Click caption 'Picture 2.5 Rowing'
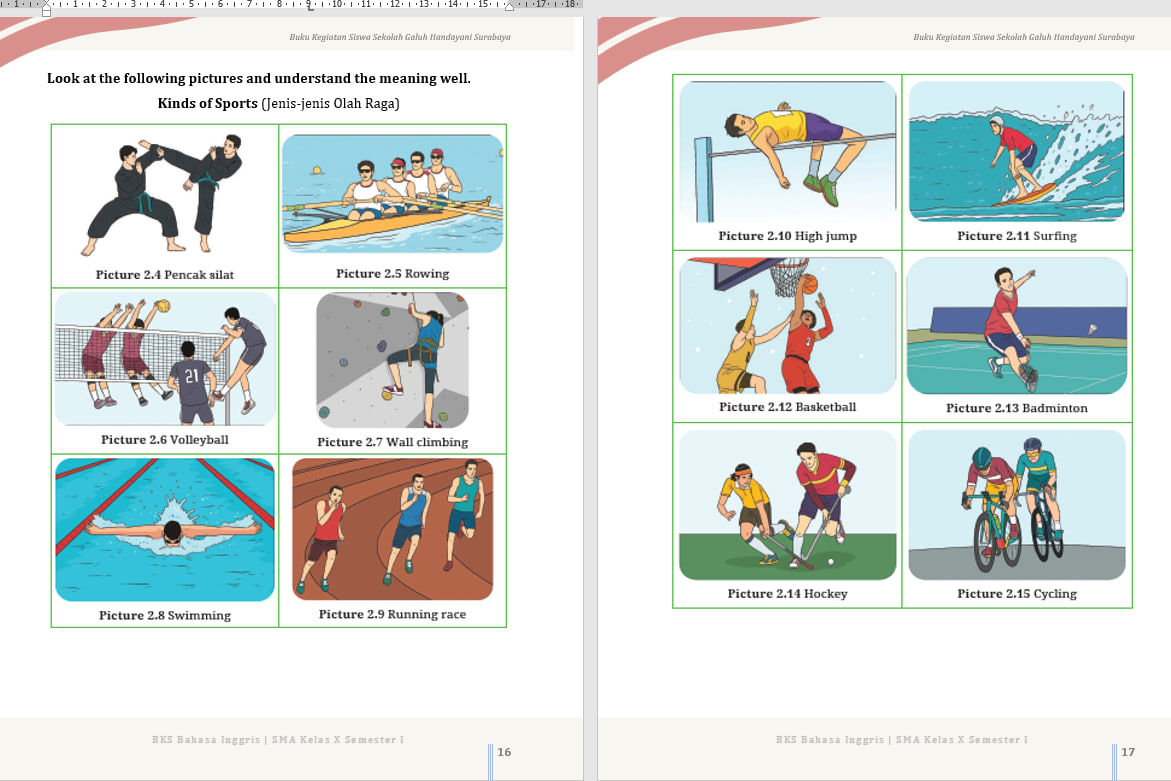This screenshot has height=781, width=1171. [x=393, y=273]
